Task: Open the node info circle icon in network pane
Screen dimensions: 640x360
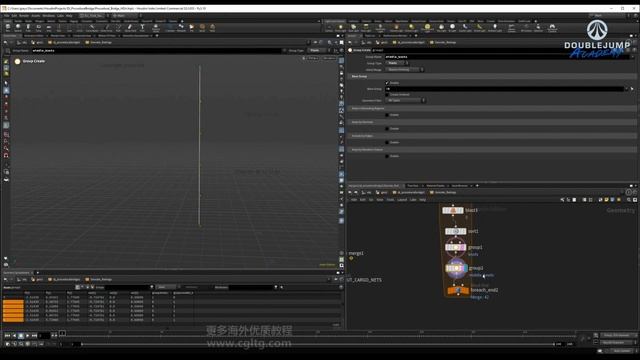Action: [x=629, y=192]
